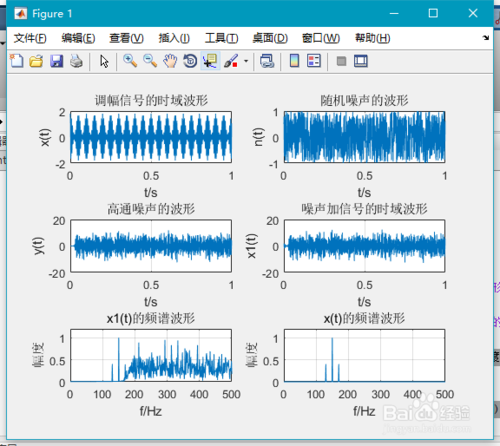Toggle the Data Cursor tool
This screenshot has height=446, width=500.
(x=210, y=61)
